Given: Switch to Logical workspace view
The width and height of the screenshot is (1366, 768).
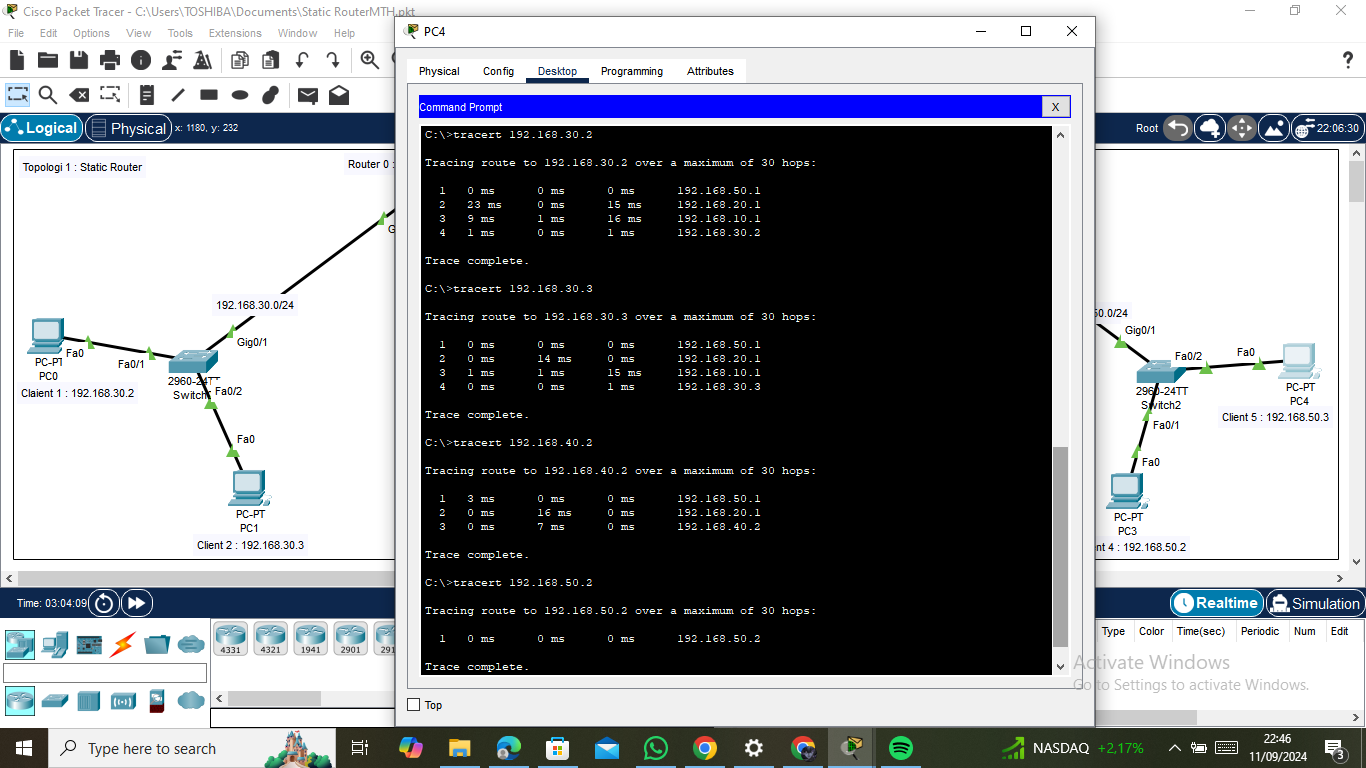Looking at the screenshot, I should [41, 128].
